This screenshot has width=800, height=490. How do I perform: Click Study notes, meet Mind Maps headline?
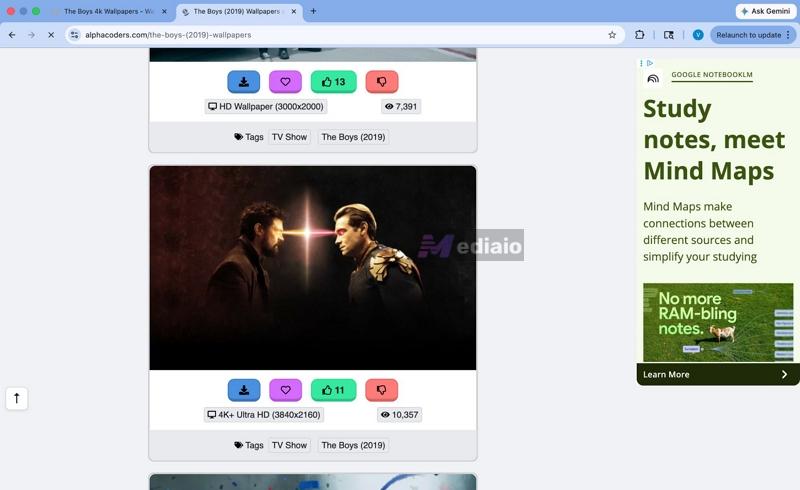714,139
